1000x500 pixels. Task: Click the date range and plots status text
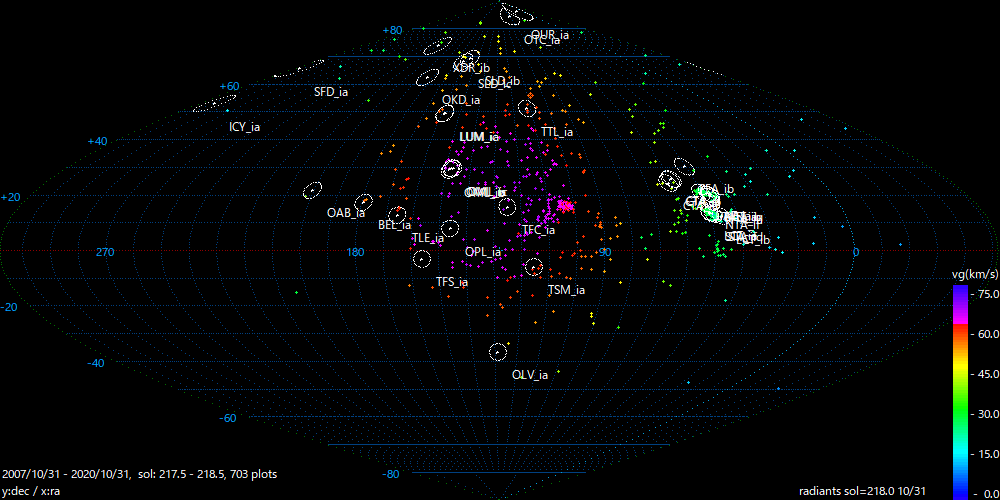[140, 474]
